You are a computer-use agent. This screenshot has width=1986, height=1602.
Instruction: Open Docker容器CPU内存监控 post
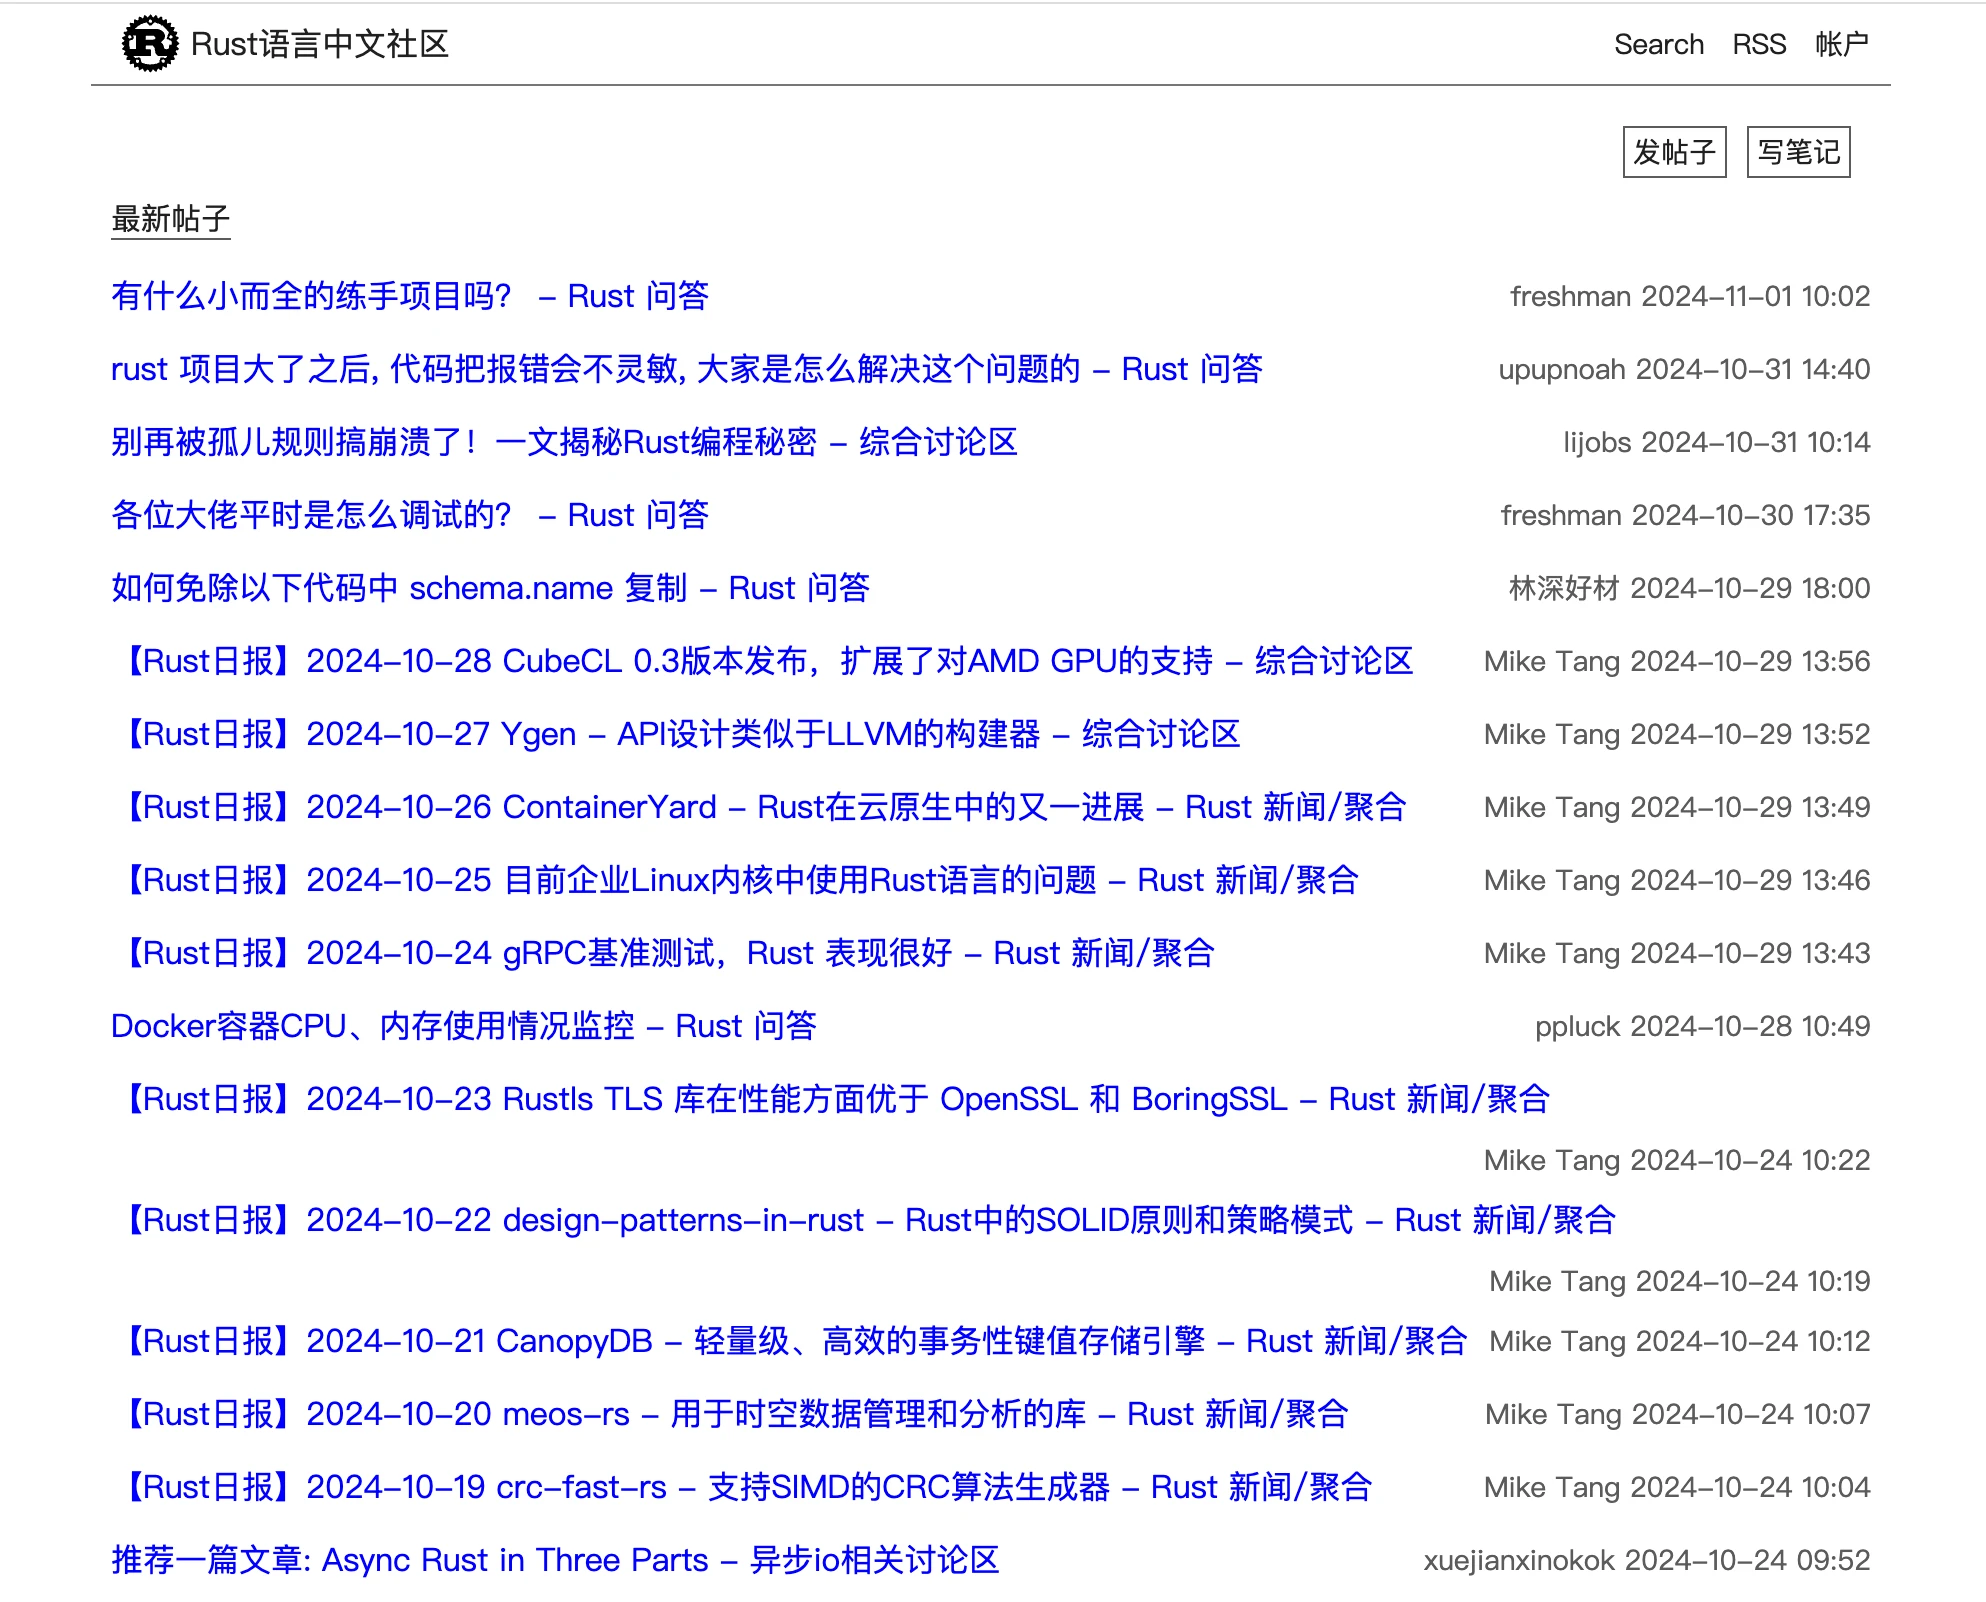pos(463,1026)
